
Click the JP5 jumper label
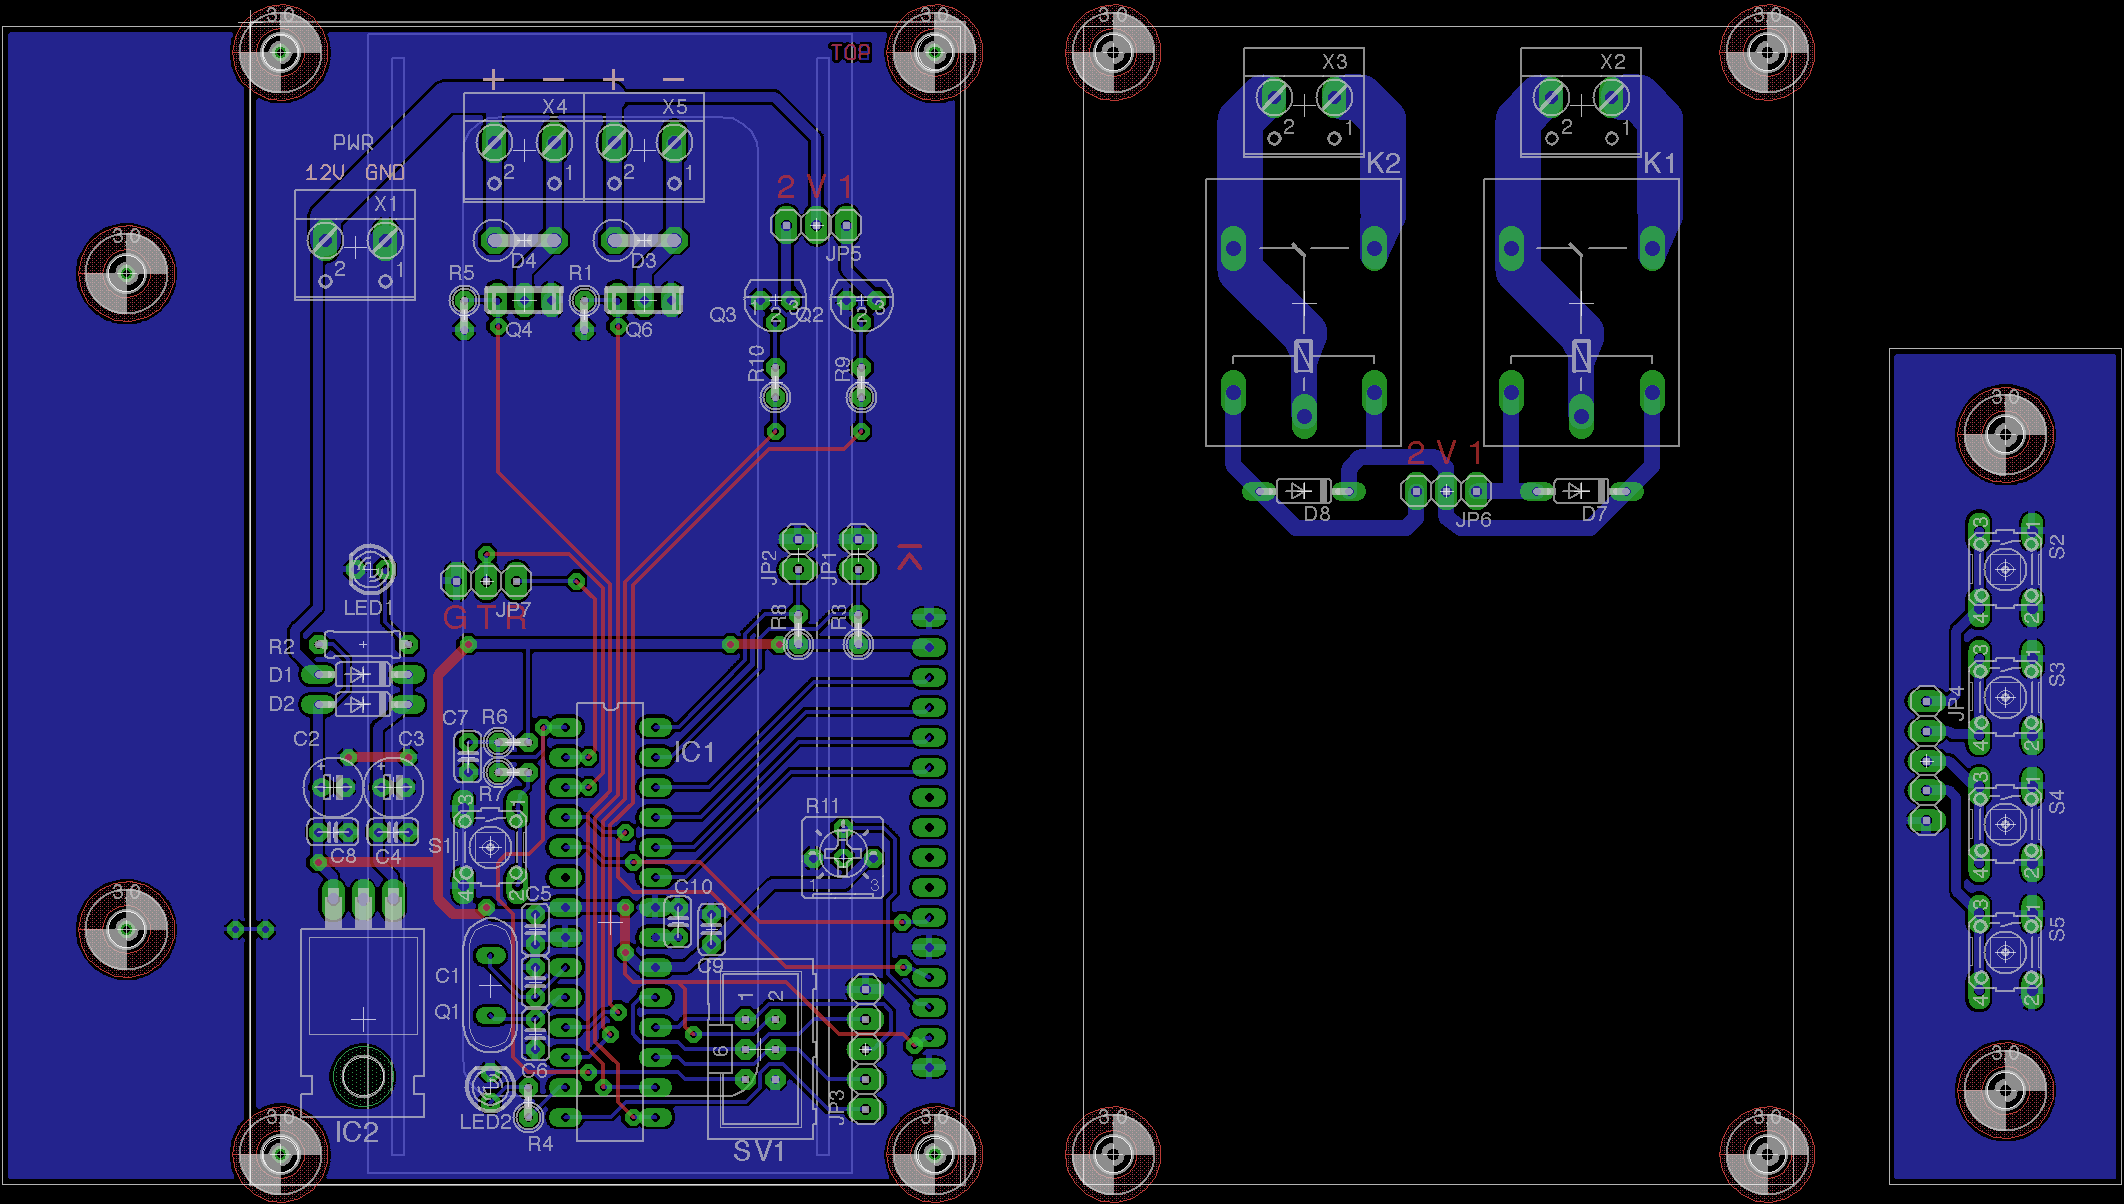point(843,253)
